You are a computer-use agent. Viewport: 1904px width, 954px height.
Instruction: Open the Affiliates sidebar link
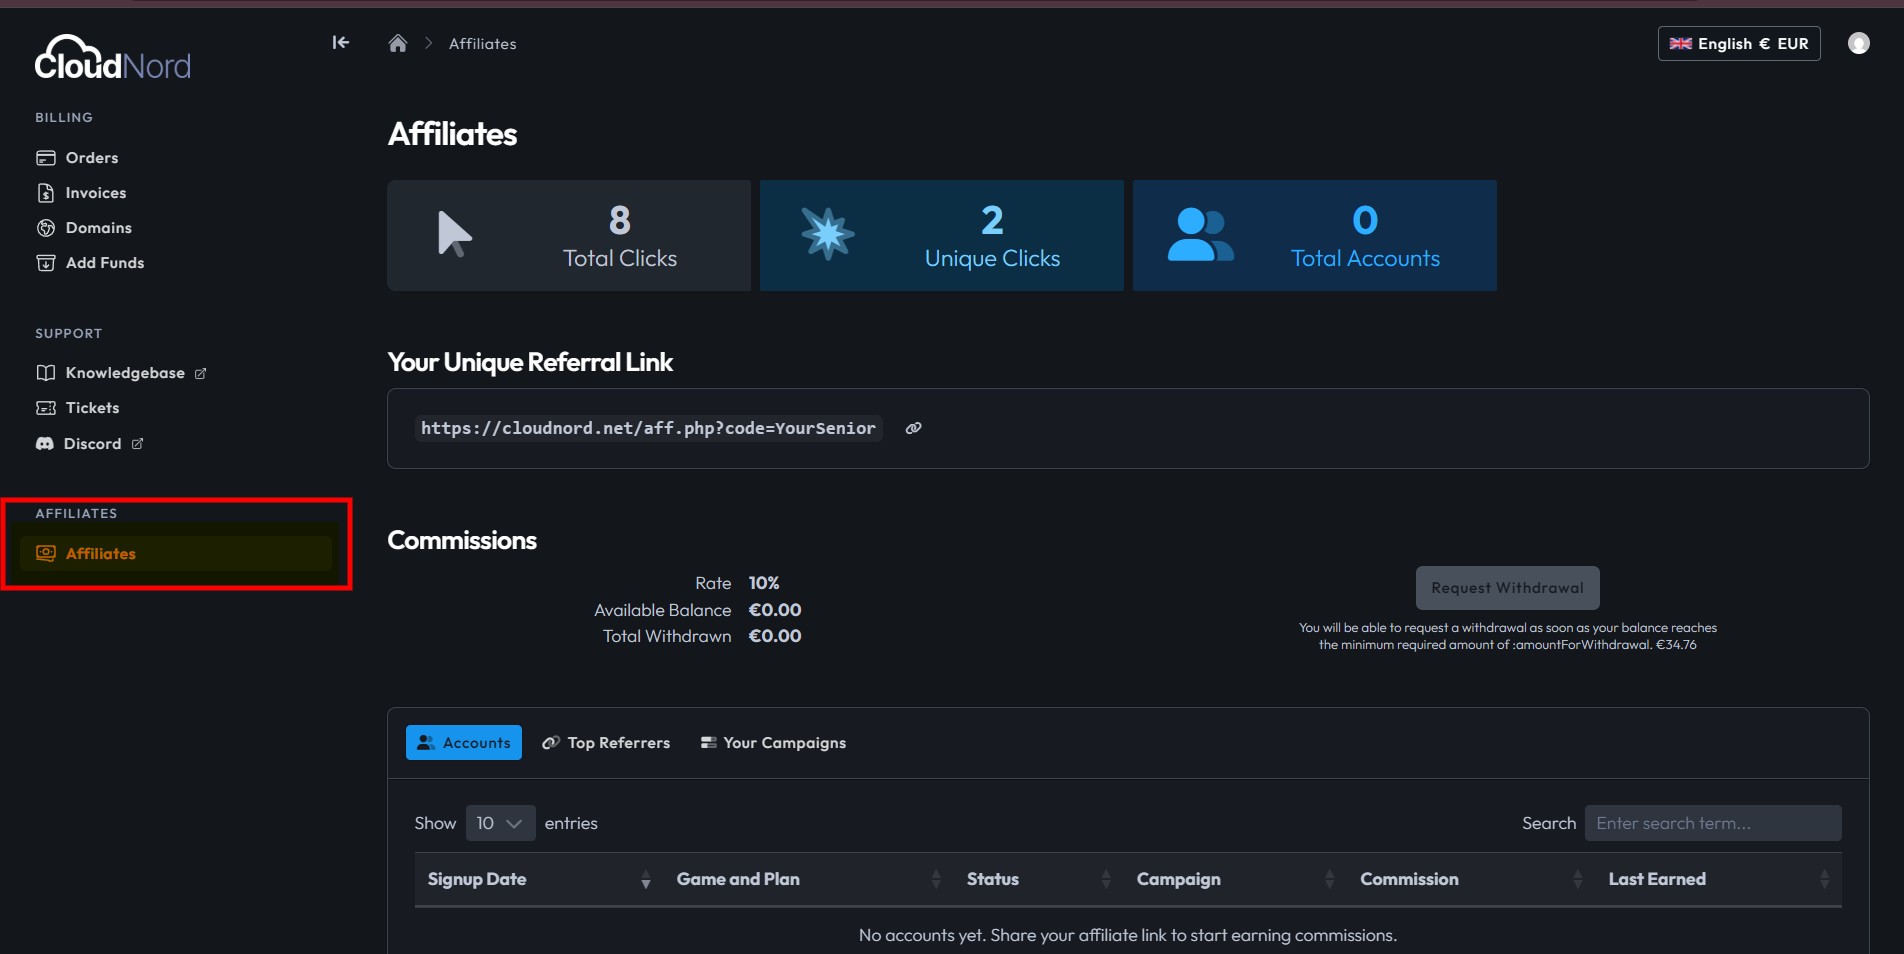176,553
